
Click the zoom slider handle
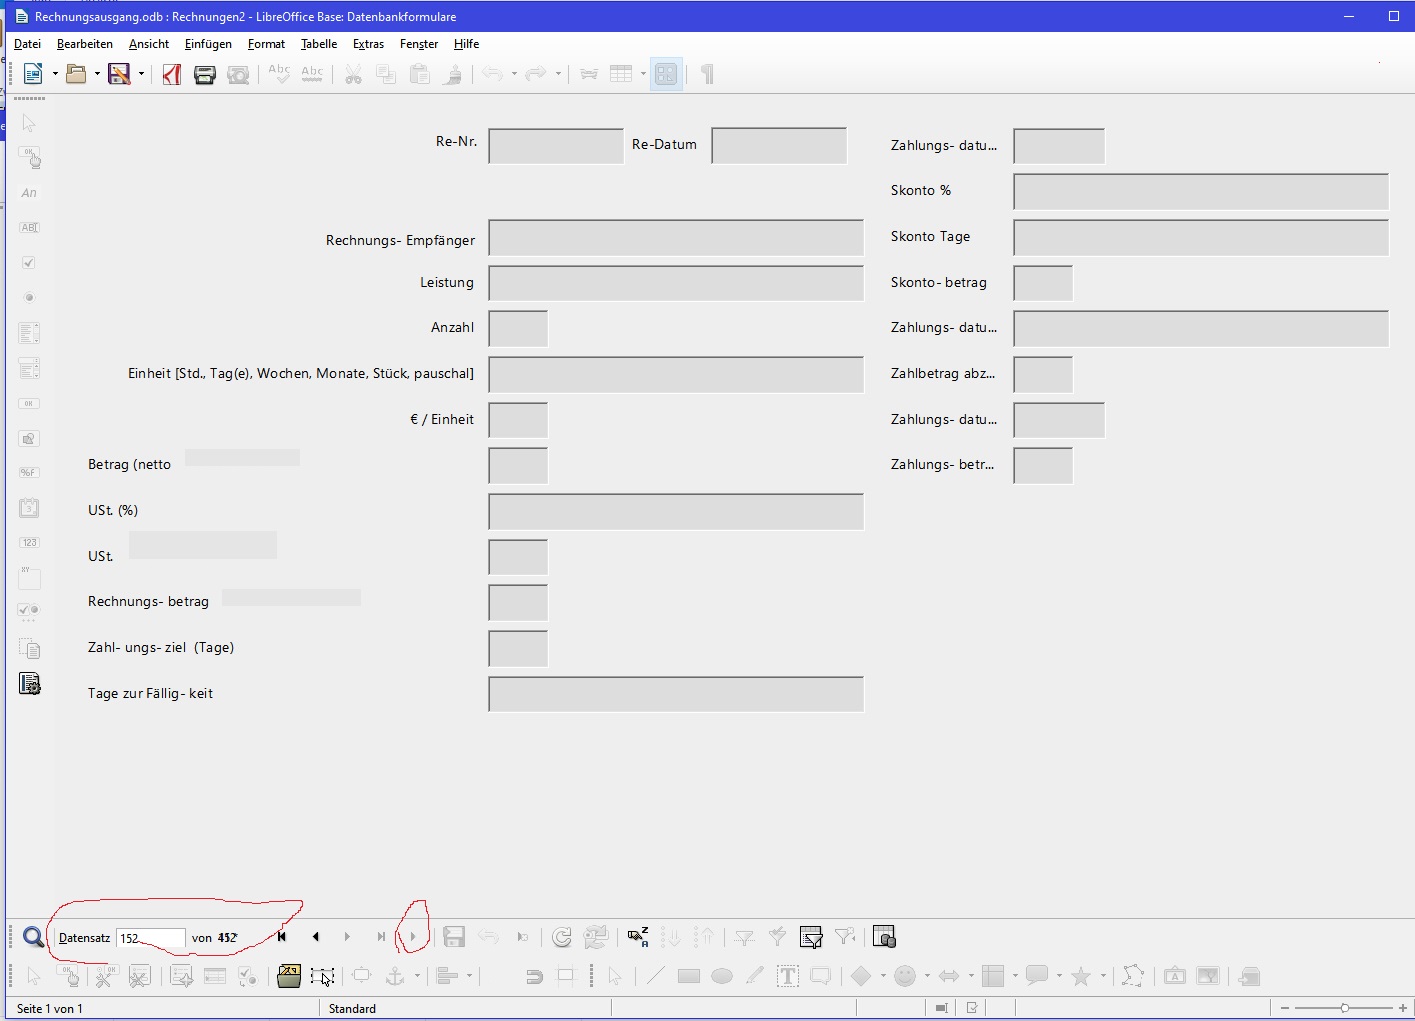[1345, 1008]
